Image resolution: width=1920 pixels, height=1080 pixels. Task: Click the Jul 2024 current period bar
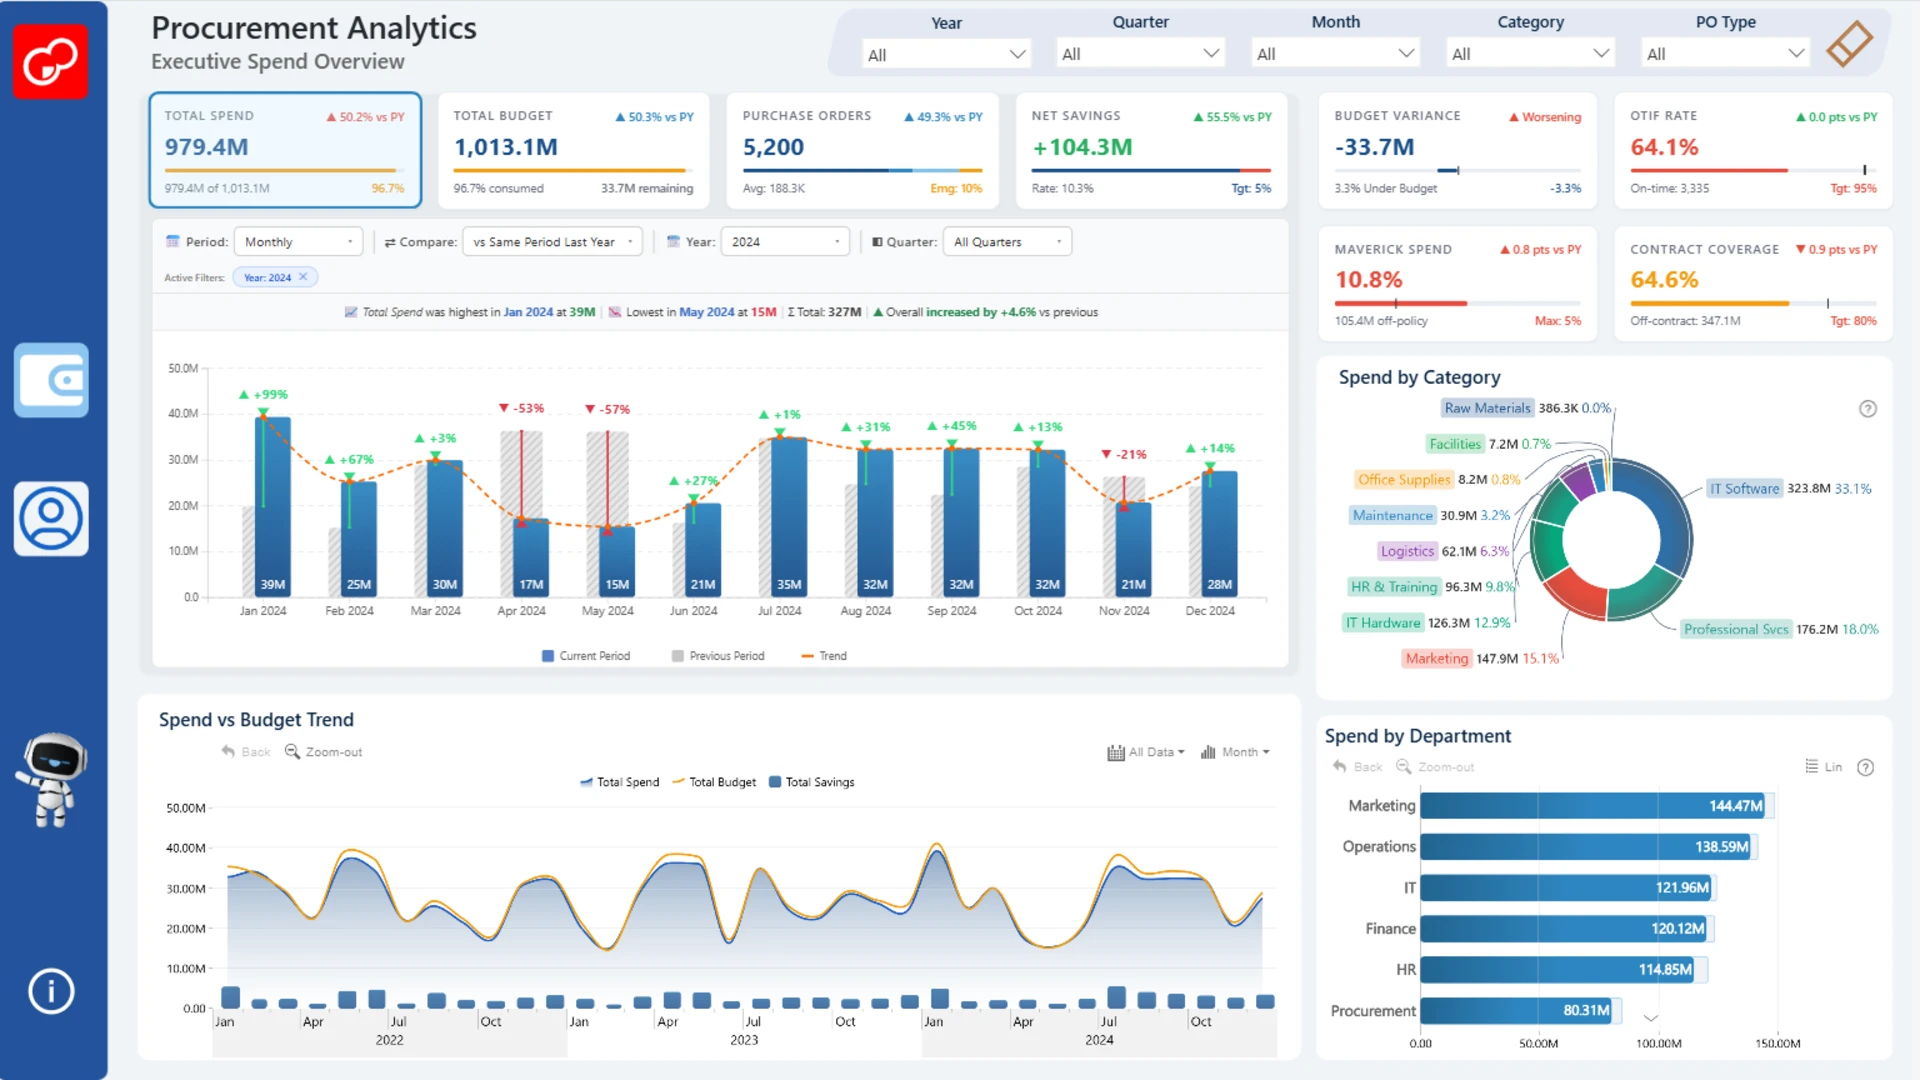pyautogui.click(x=789, y=517)
